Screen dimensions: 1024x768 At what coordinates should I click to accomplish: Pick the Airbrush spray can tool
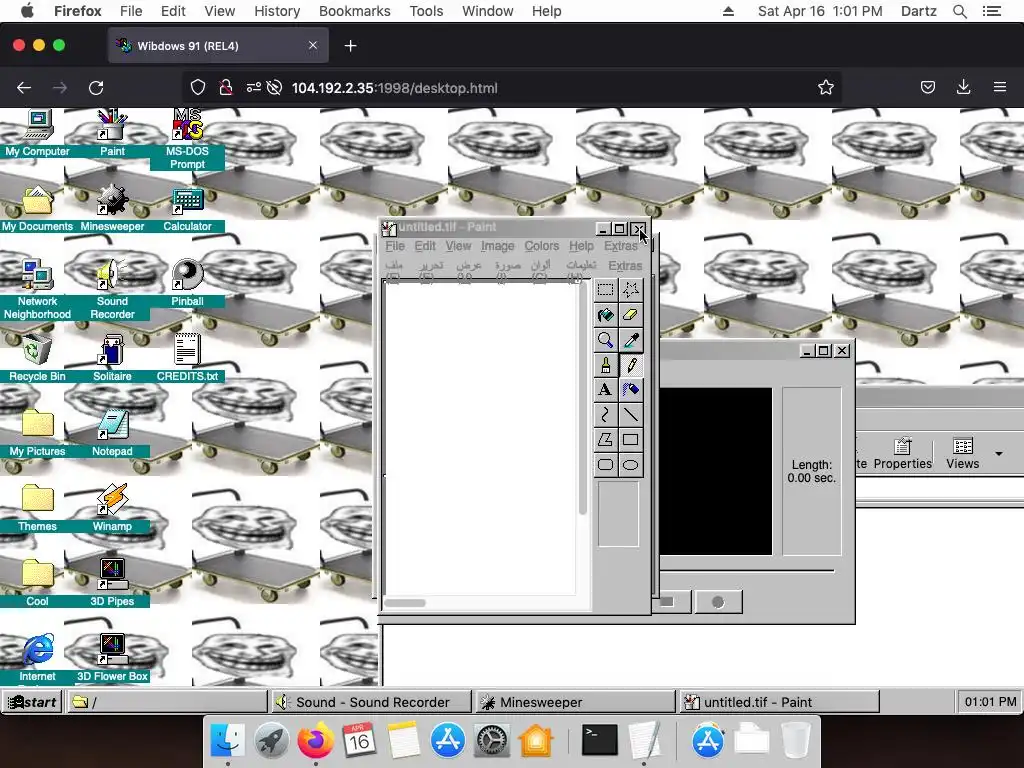click(631, 390)
